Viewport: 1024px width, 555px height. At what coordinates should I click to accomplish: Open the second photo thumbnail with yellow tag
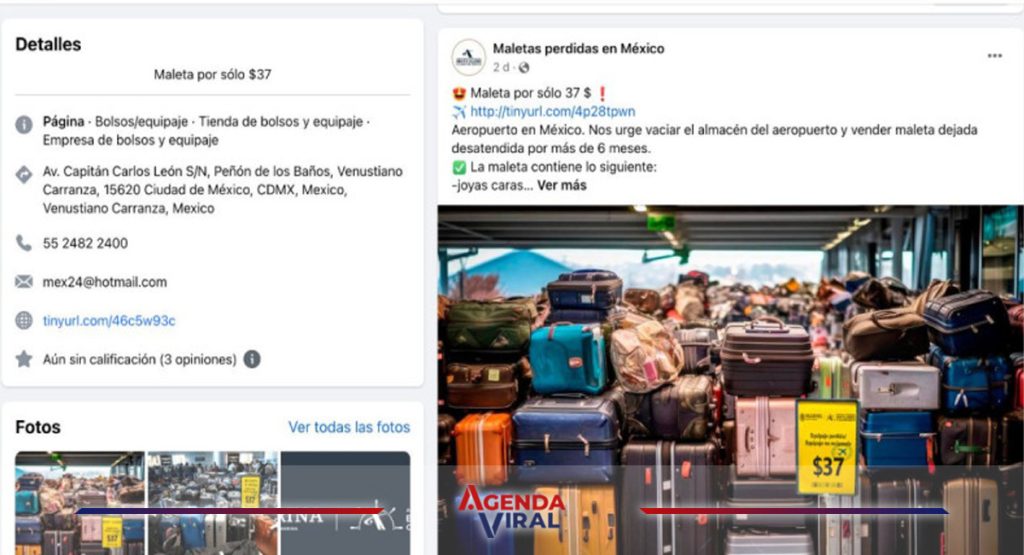(x=213, y=503)
